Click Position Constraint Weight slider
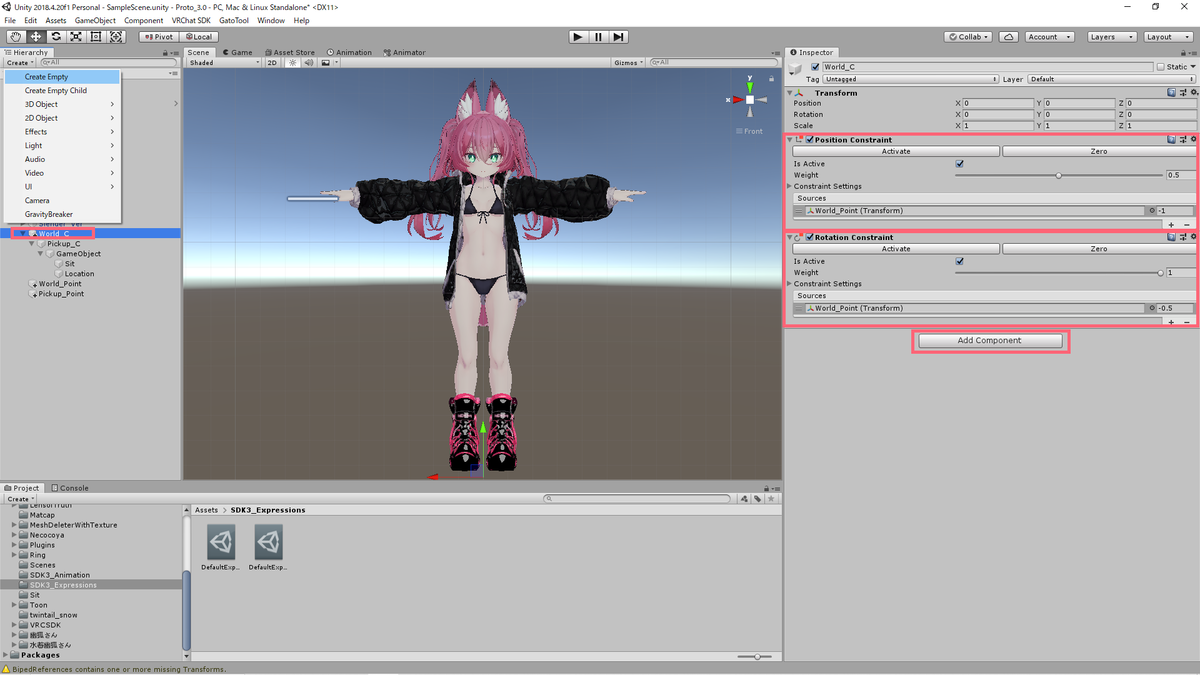This screenshot has width=1200, height=675. pyautogui.click(x=1059, y=175)
